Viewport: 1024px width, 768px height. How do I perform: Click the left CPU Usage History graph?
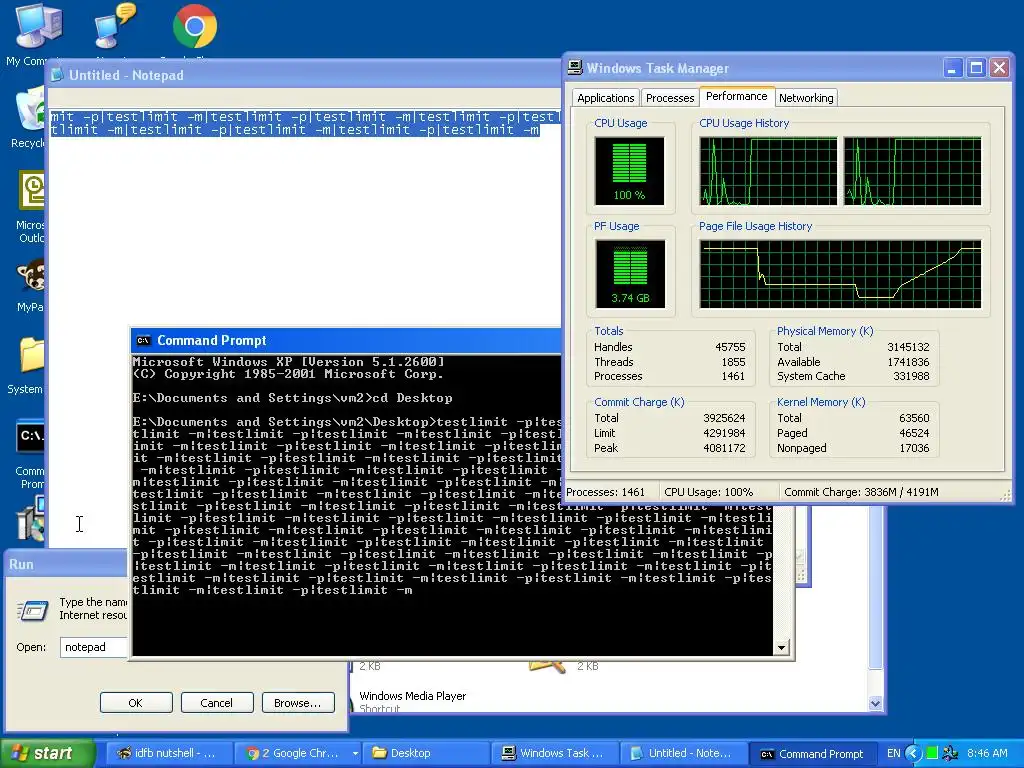[768, 171]
